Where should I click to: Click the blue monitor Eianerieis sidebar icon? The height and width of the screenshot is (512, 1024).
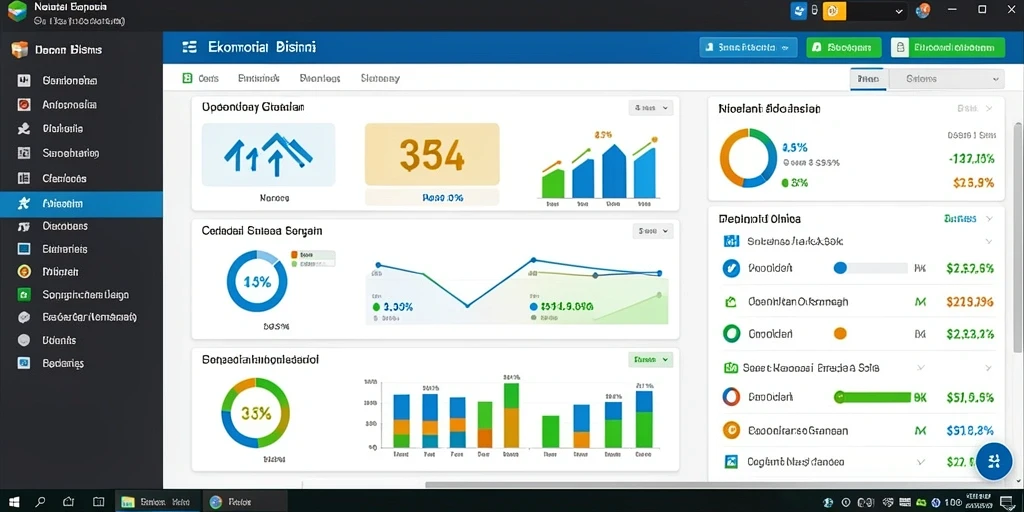coord(24,249)
